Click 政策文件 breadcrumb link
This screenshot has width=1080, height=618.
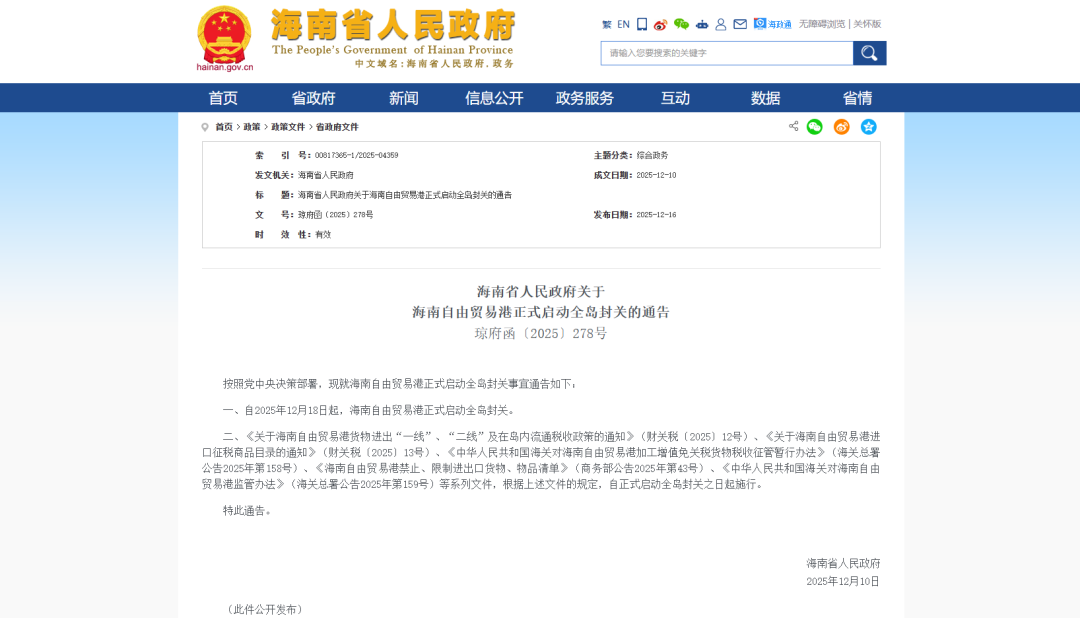(x=288, y=127)
